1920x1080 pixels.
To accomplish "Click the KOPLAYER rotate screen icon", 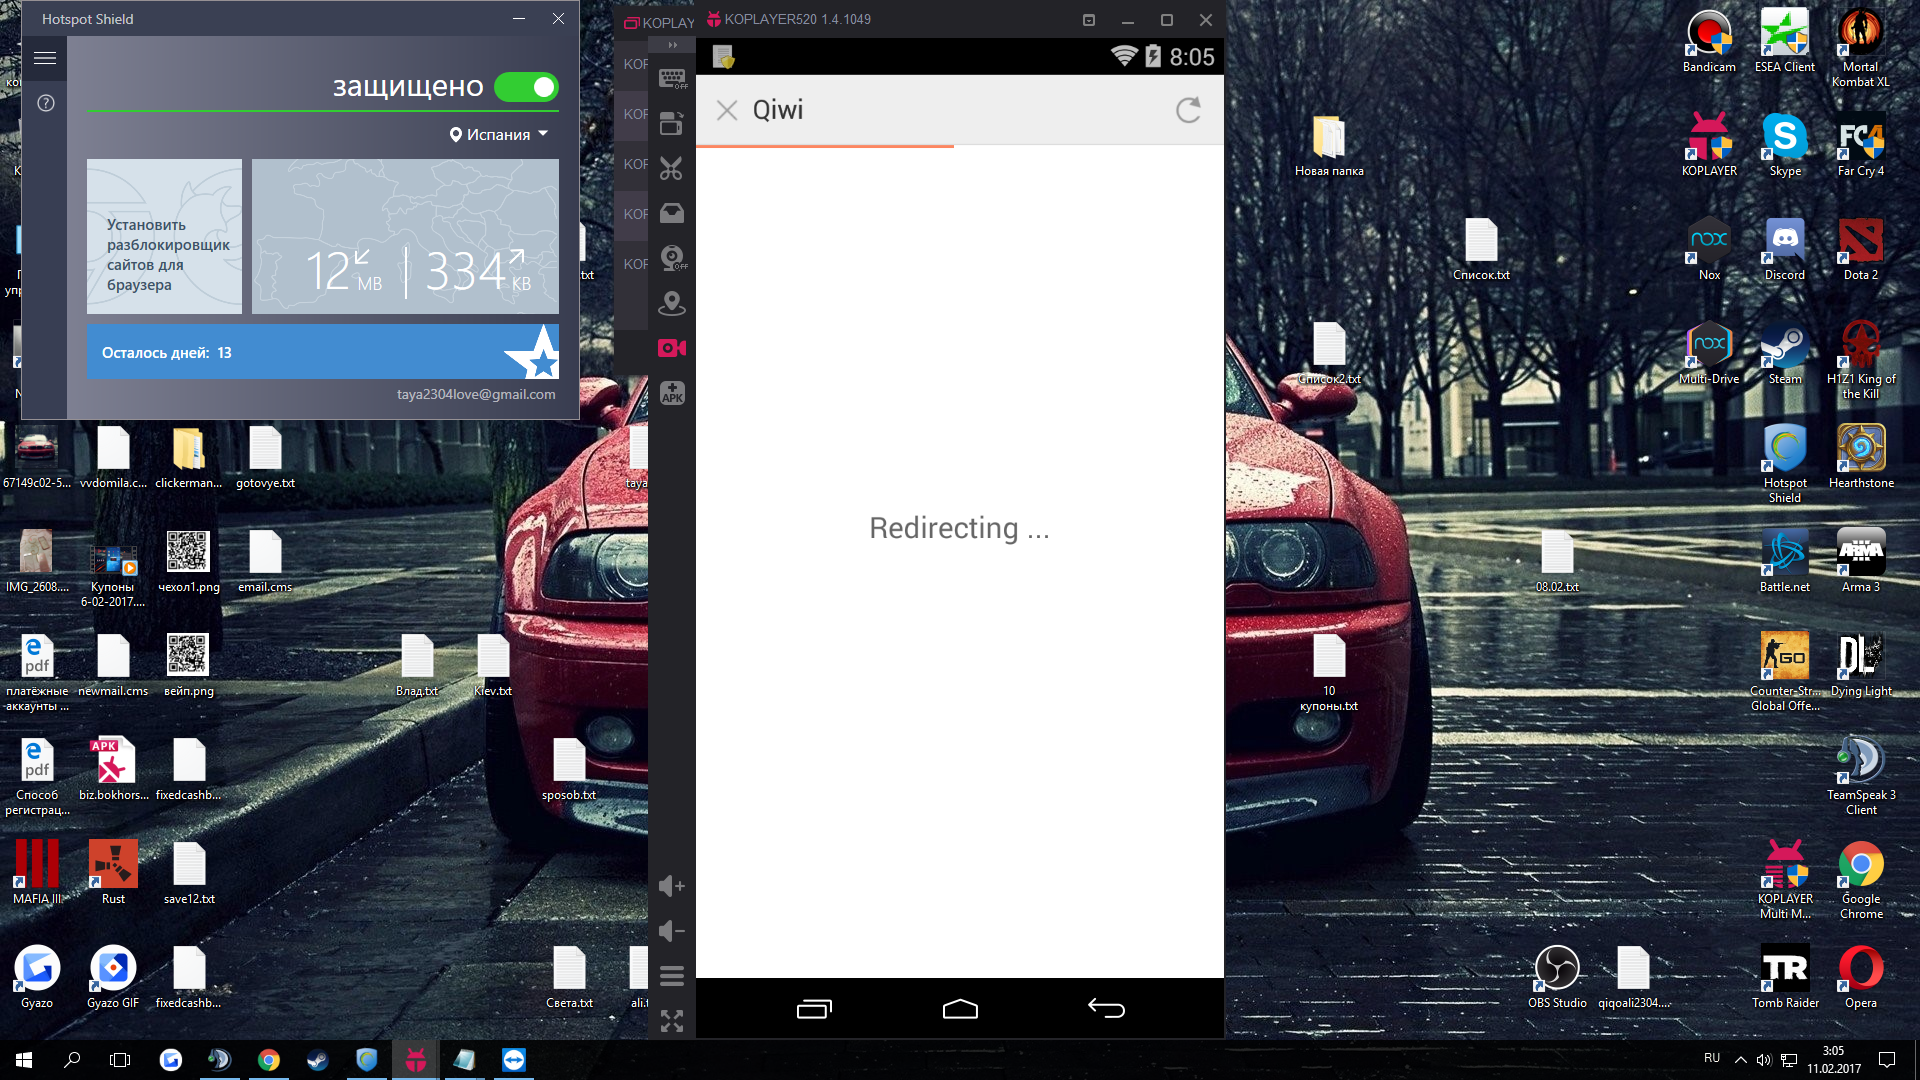I will coord(672,123).
